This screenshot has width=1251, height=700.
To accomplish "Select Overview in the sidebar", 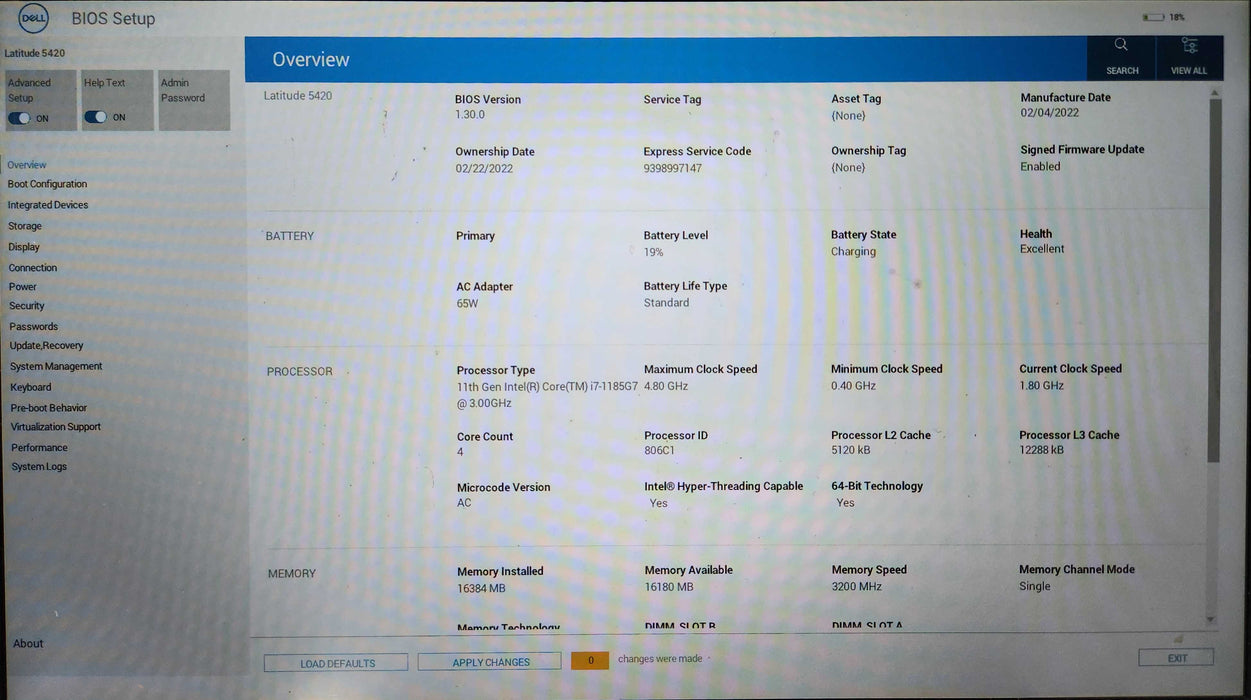I will [x=27, y=165].
